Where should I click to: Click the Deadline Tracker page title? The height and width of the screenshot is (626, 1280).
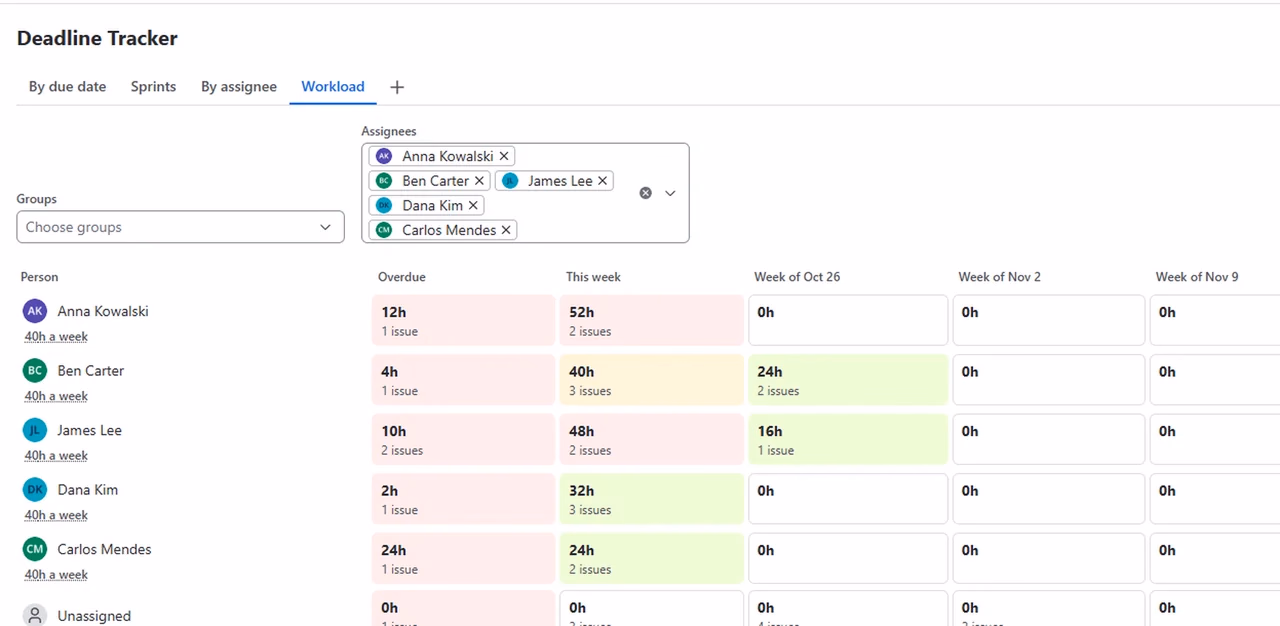pos(97,38)
